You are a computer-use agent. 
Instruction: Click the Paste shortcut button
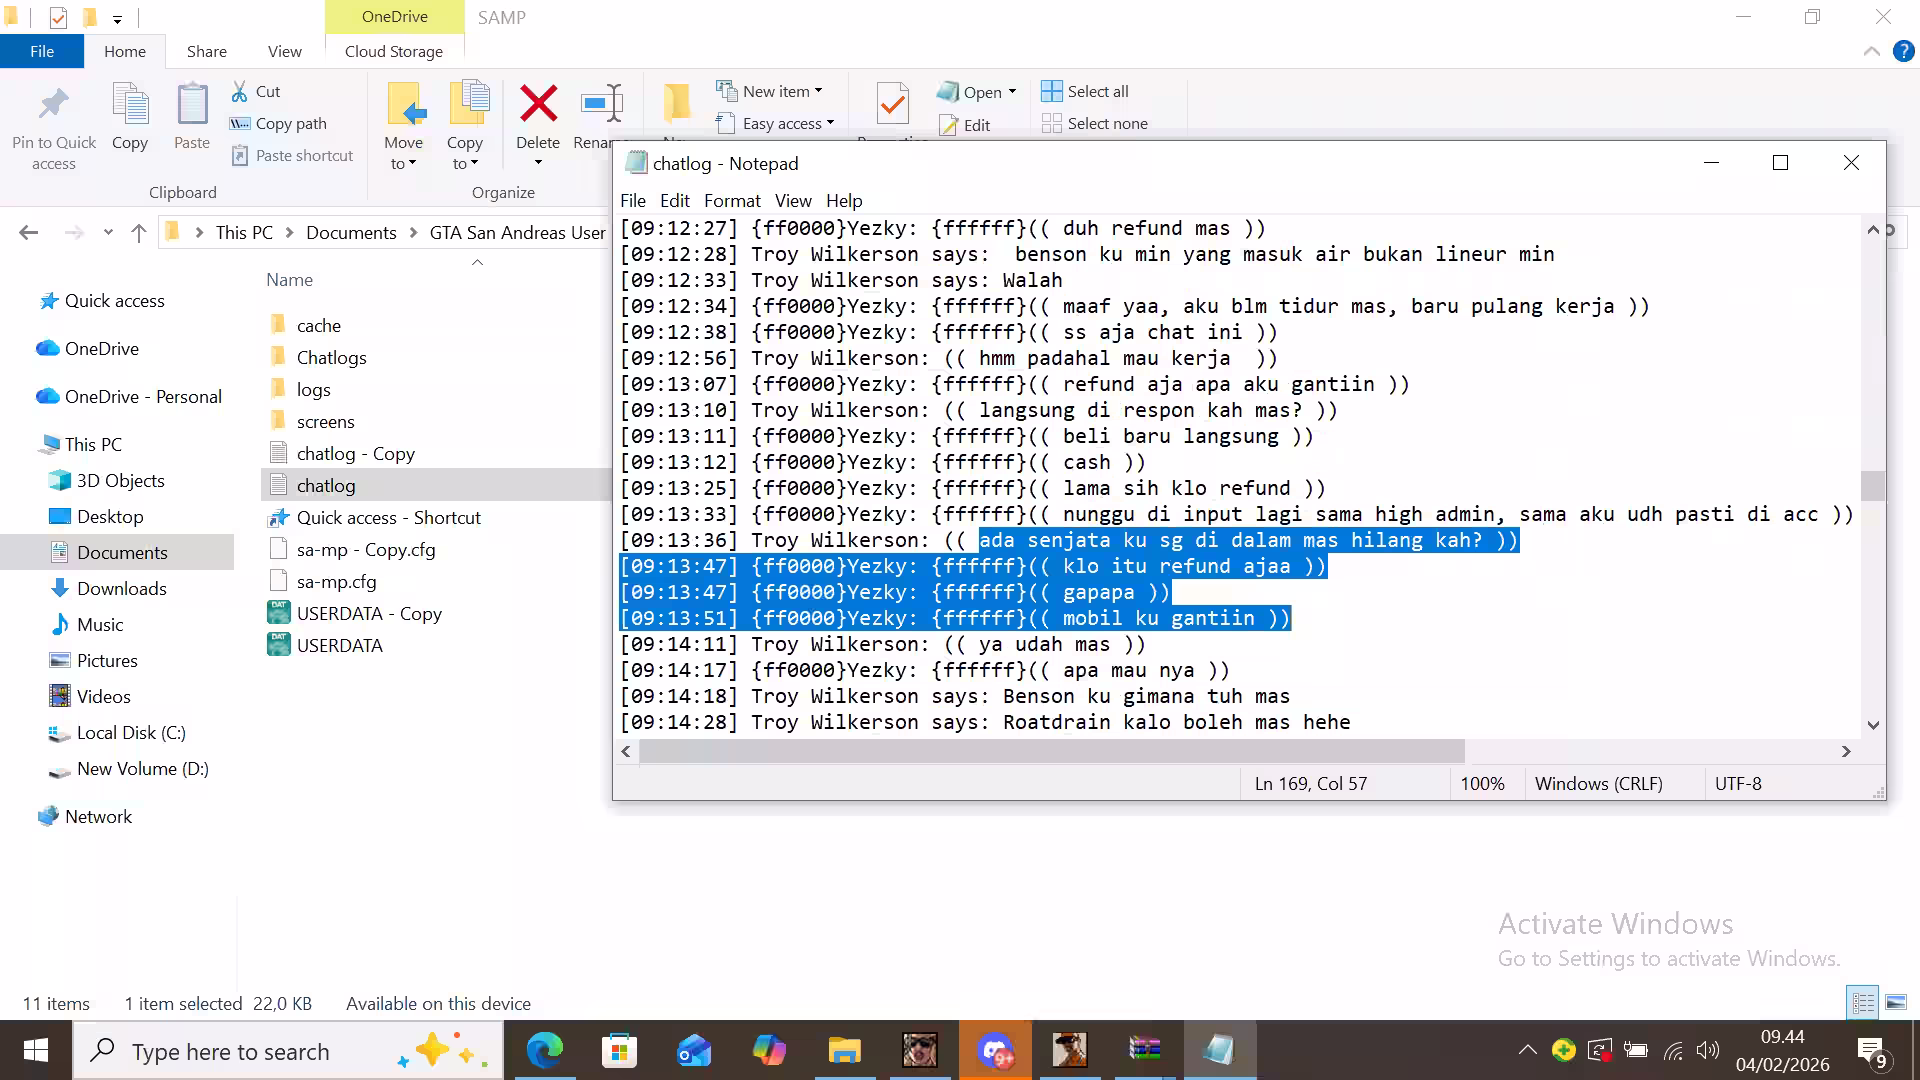[292, 155]
